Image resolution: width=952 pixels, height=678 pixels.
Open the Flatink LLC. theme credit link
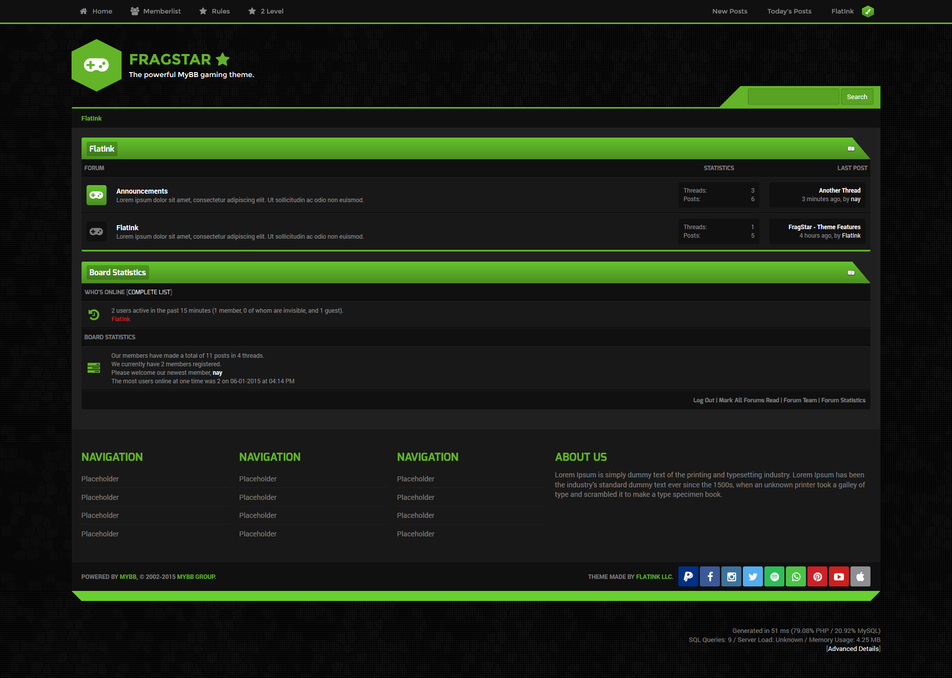pyautogui.click(x=654, y=577)
